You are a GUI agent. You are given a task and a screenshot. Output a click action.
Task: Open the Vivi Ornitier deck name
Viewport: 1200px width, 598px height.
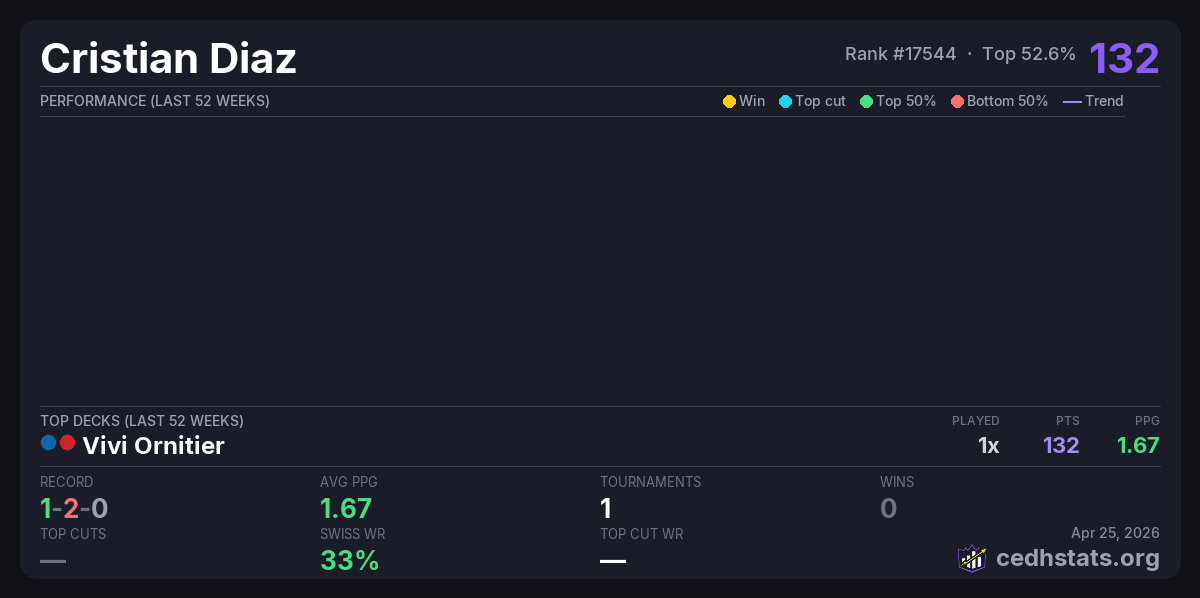[x=153, y=446]
